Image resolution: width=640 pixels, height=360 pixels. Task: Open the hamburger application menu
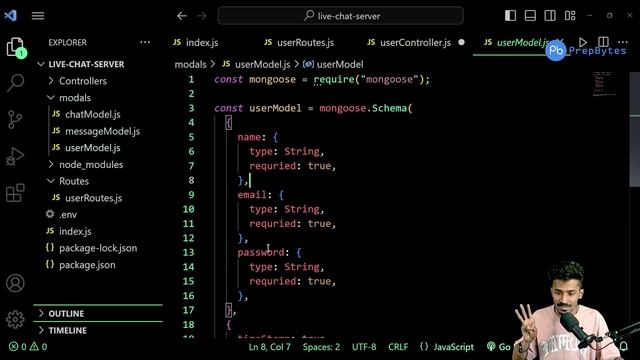coord(38,16)
